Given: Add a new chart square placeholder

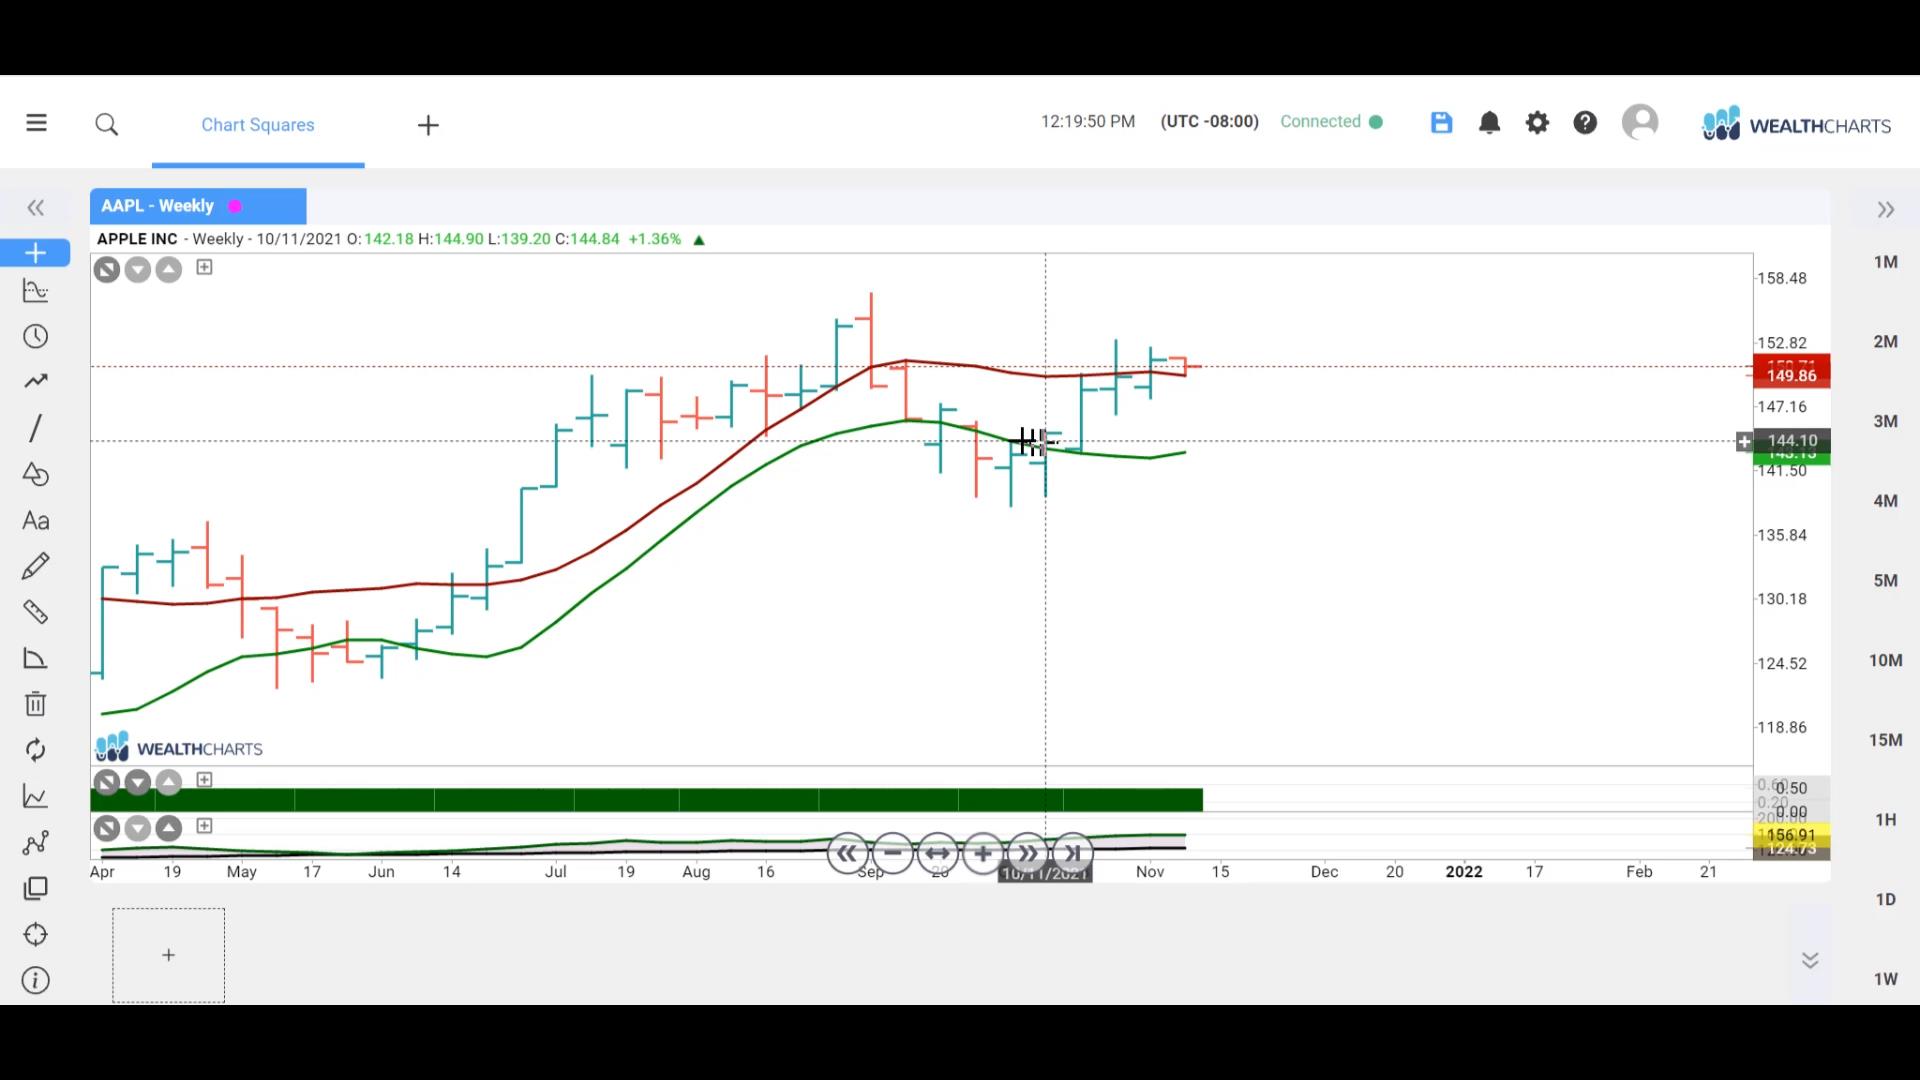Looking at the screenshot, I should [x=168, y=955].
